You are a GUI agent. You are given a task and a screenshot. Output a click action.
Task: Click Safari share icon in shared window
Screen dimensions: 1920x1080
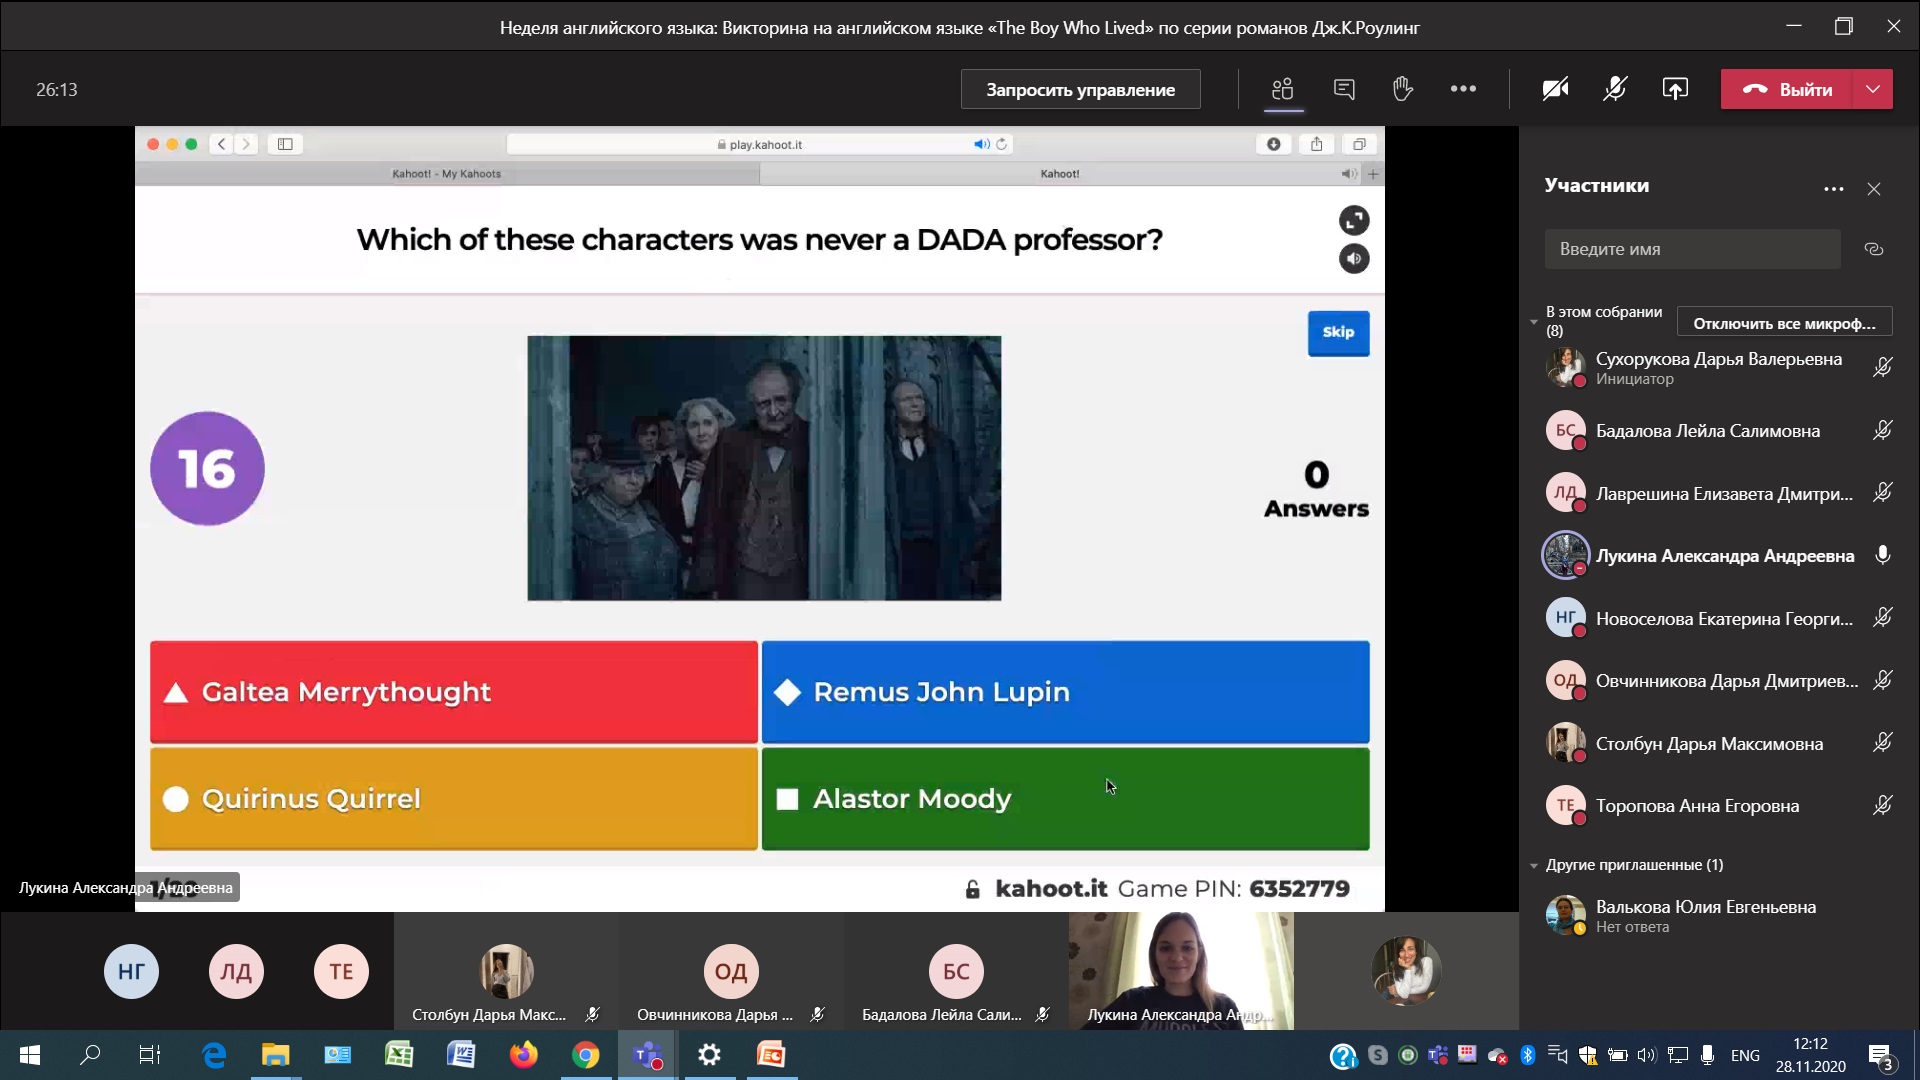1316,144
